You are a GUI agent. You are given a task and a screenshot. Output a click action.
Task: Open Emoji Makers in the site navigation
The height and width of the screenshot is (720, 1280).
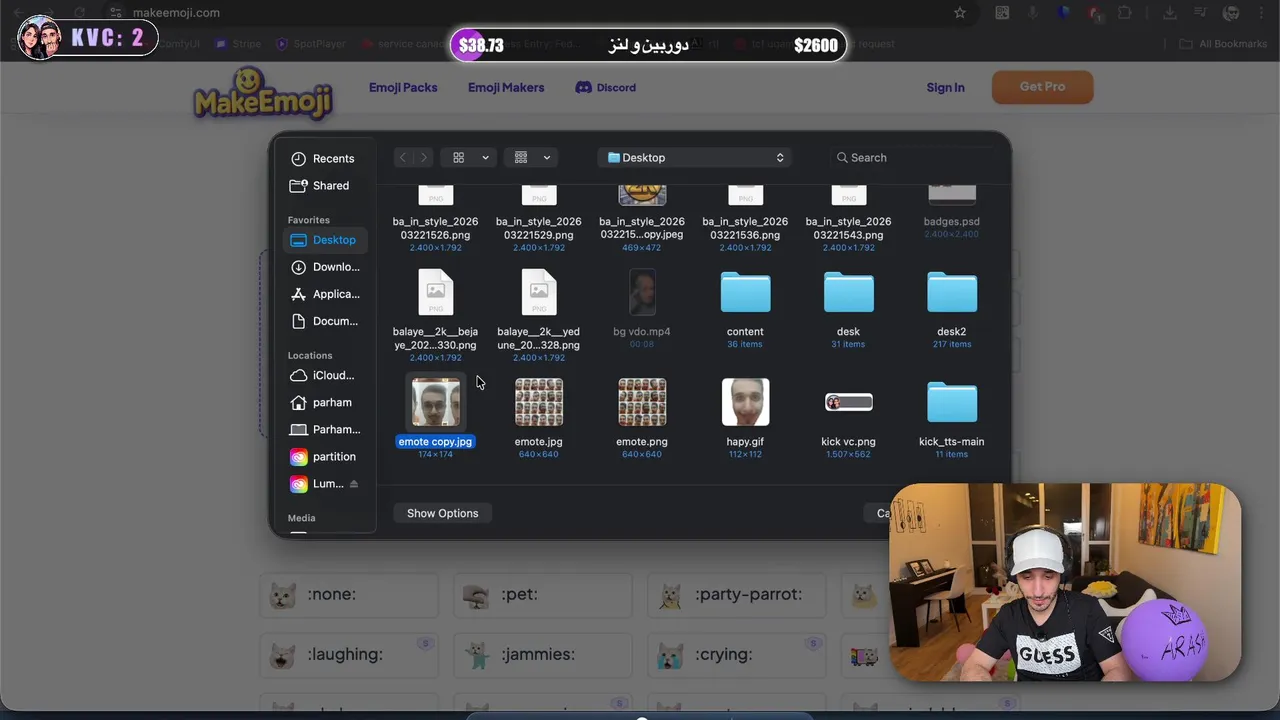[x=506, y=87]
